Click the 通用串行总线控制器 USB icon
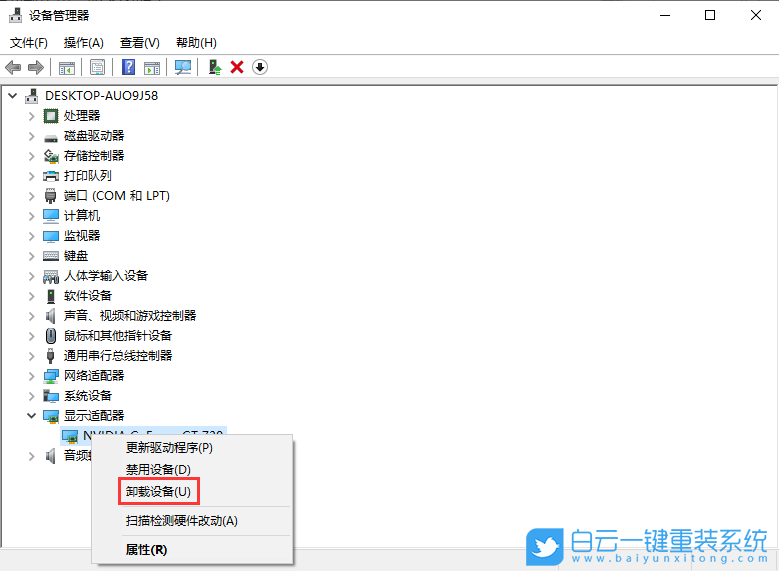 (x=51, y=356)
